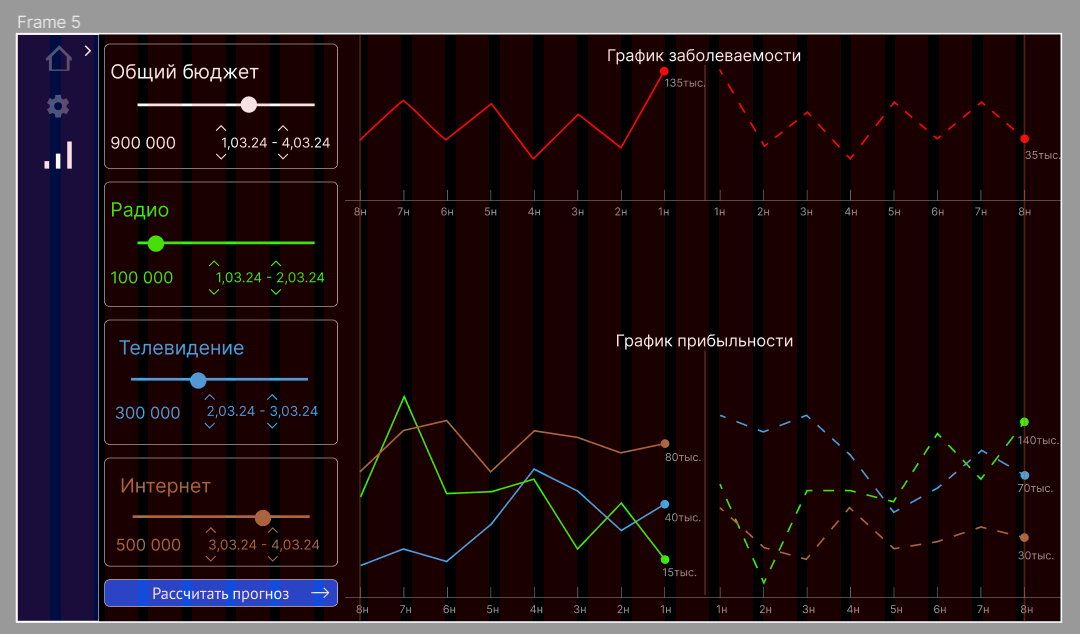Click the brown Интернет slider knob
The image size is (1080, 634).
[263, 517]
